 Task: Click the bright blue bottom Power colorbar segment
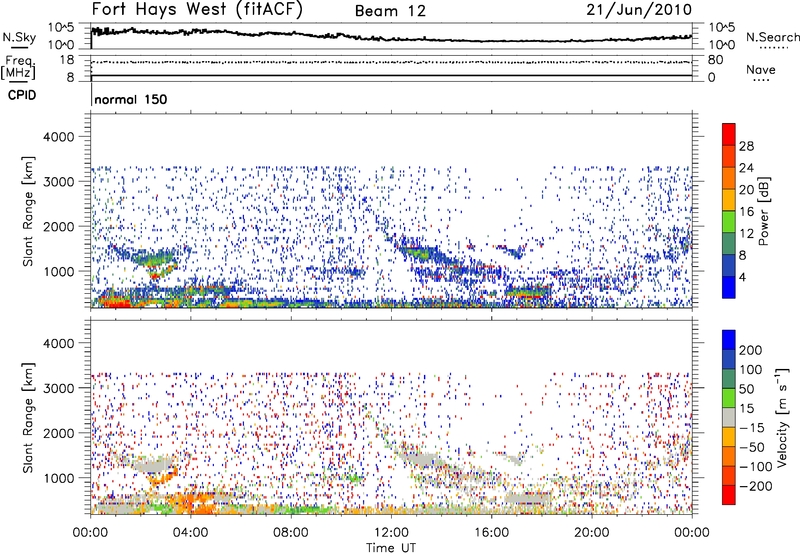(x=729, y=287)
